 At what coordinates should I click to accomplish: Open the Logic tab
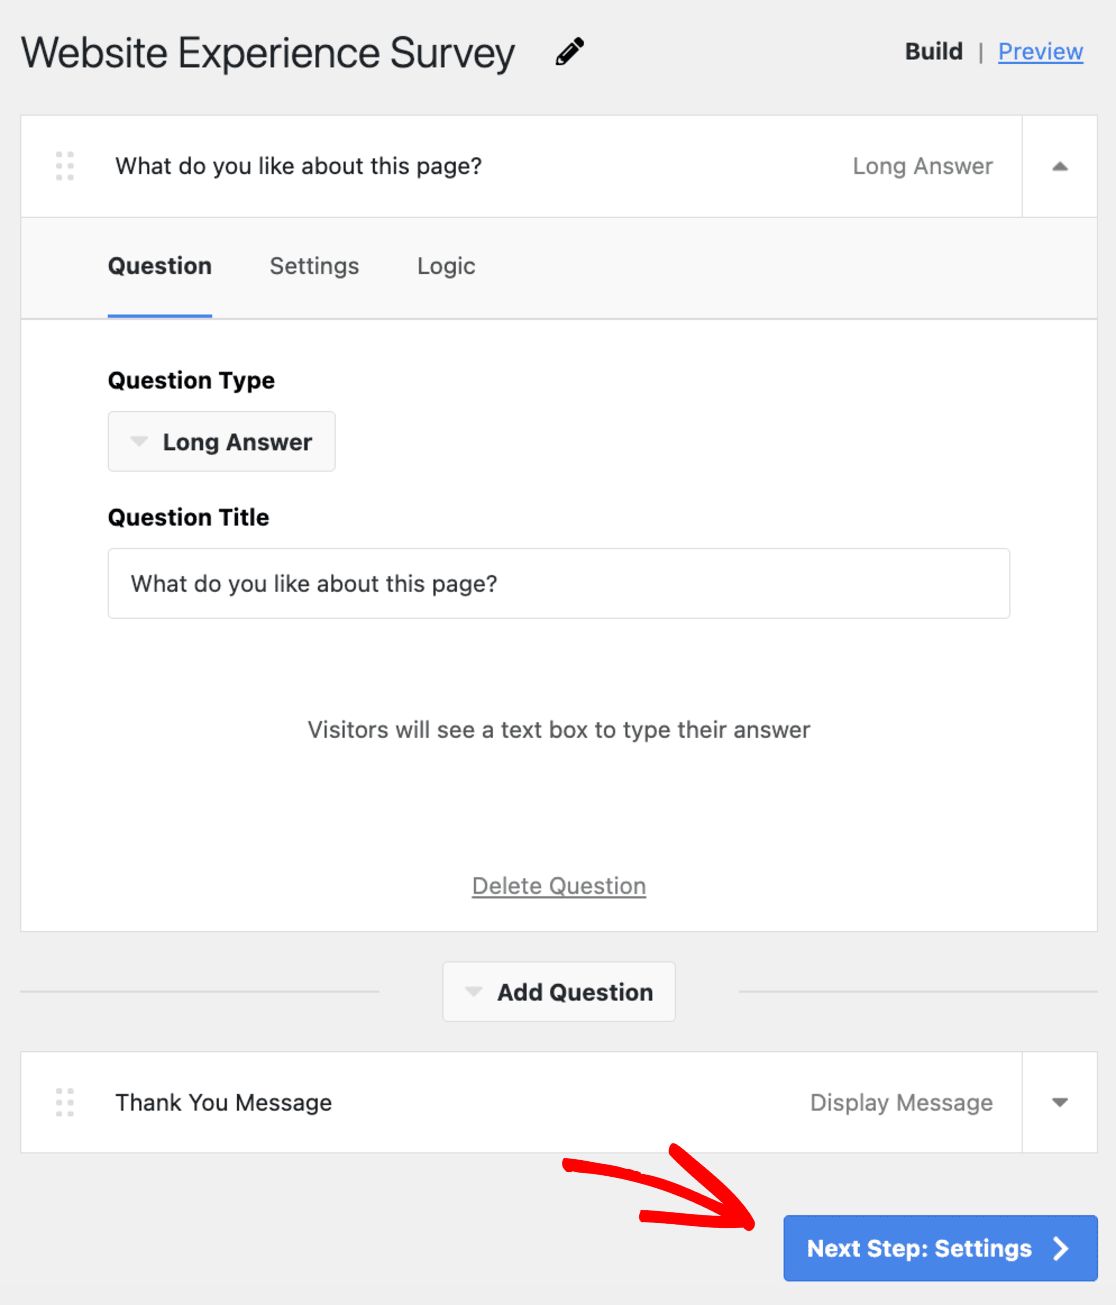coord(446,266)
